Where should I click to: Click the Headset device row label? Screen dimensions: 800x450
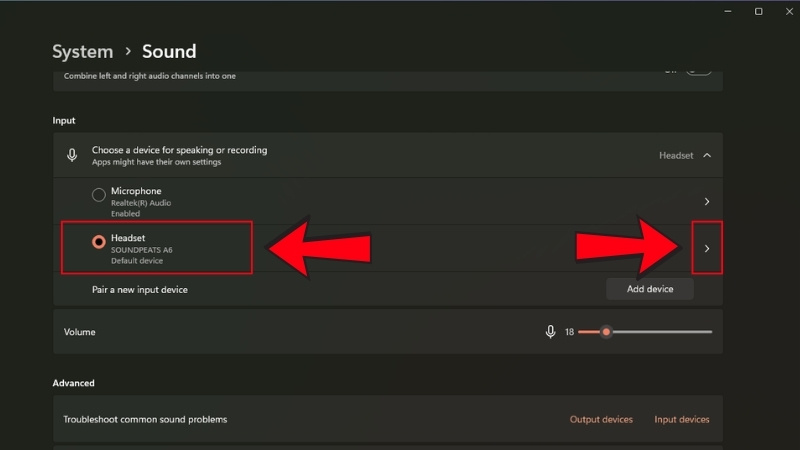(x=128, y=237)
